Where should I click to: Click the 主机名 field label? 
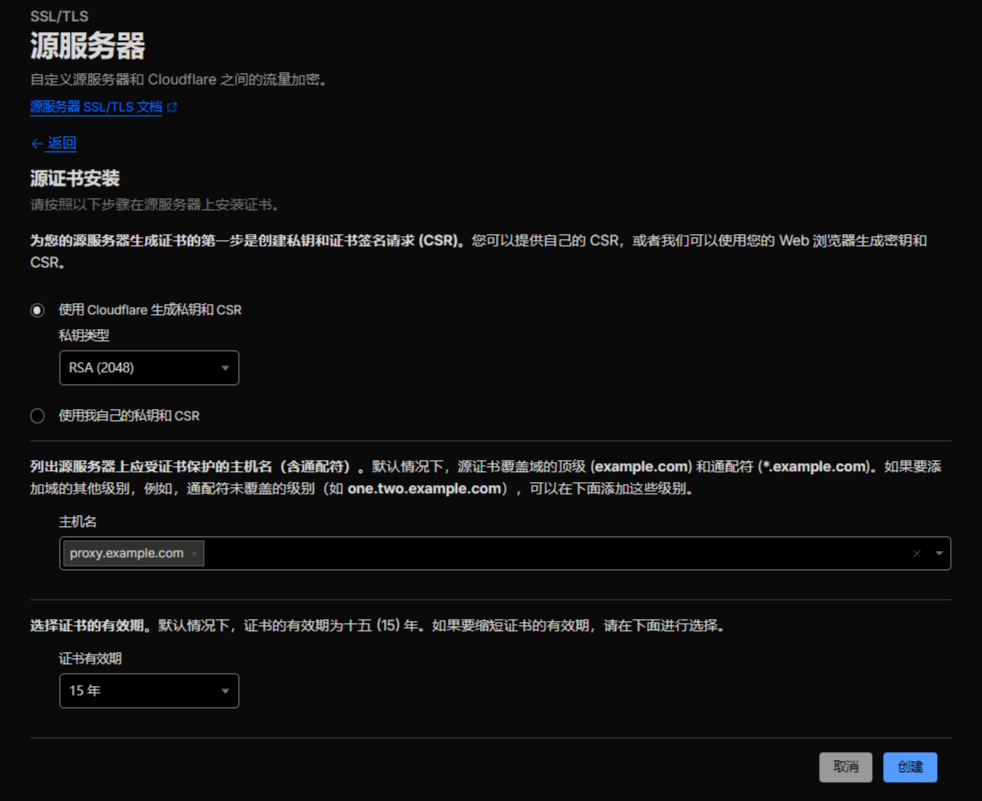(78, 522)
